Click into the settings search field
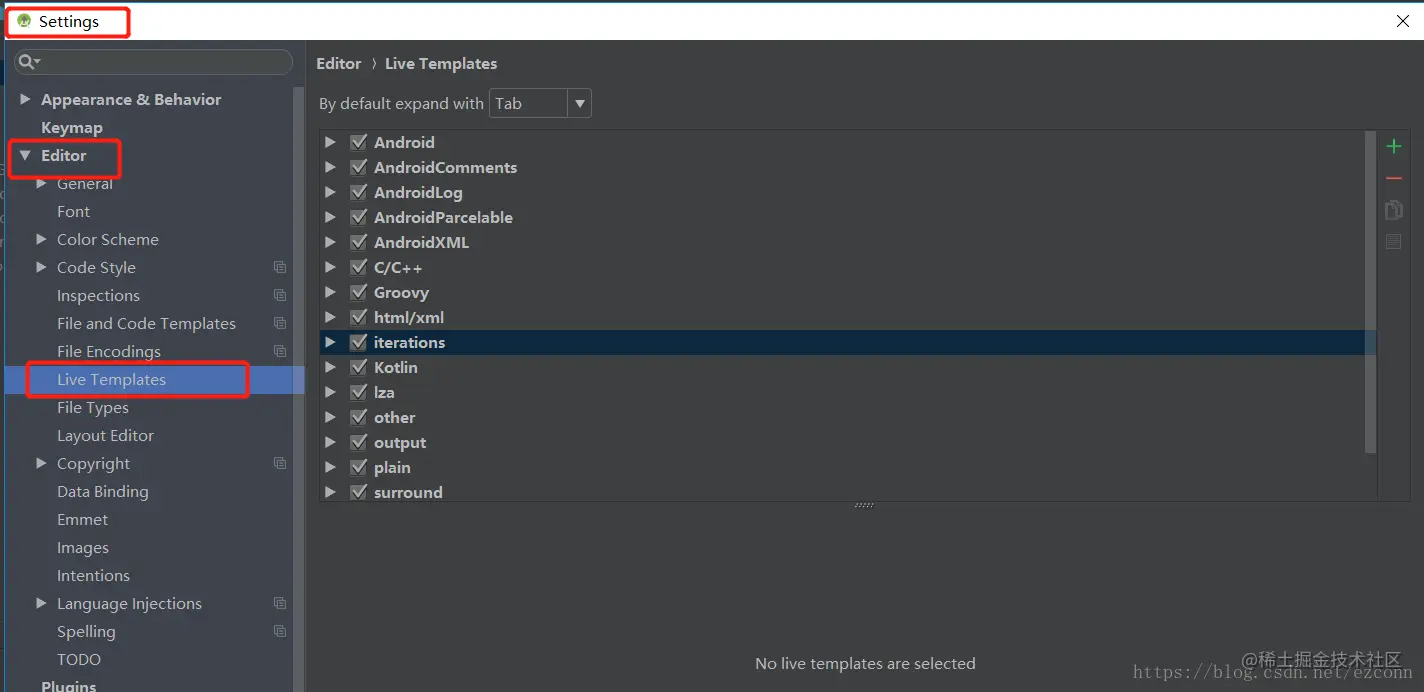Image resolution: width=1424 pixels, height=692 pixels. pos(153,62)
